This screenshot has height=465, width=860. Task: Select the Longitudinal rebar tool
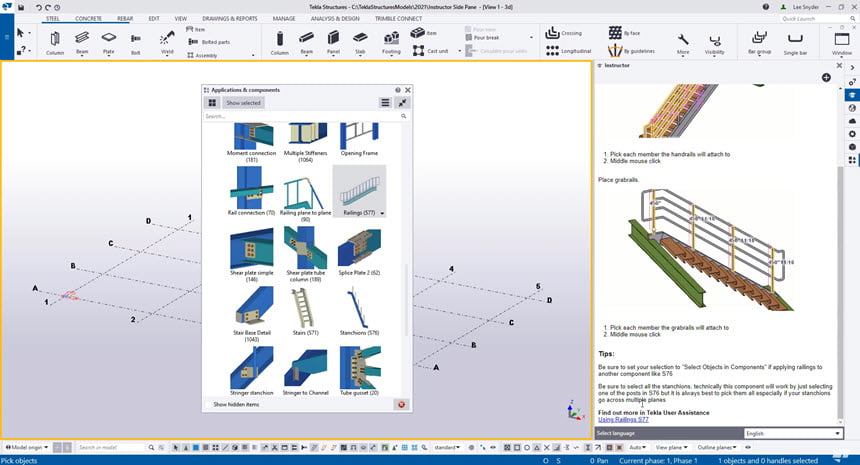pyautogui.click(x=569, y=50)
